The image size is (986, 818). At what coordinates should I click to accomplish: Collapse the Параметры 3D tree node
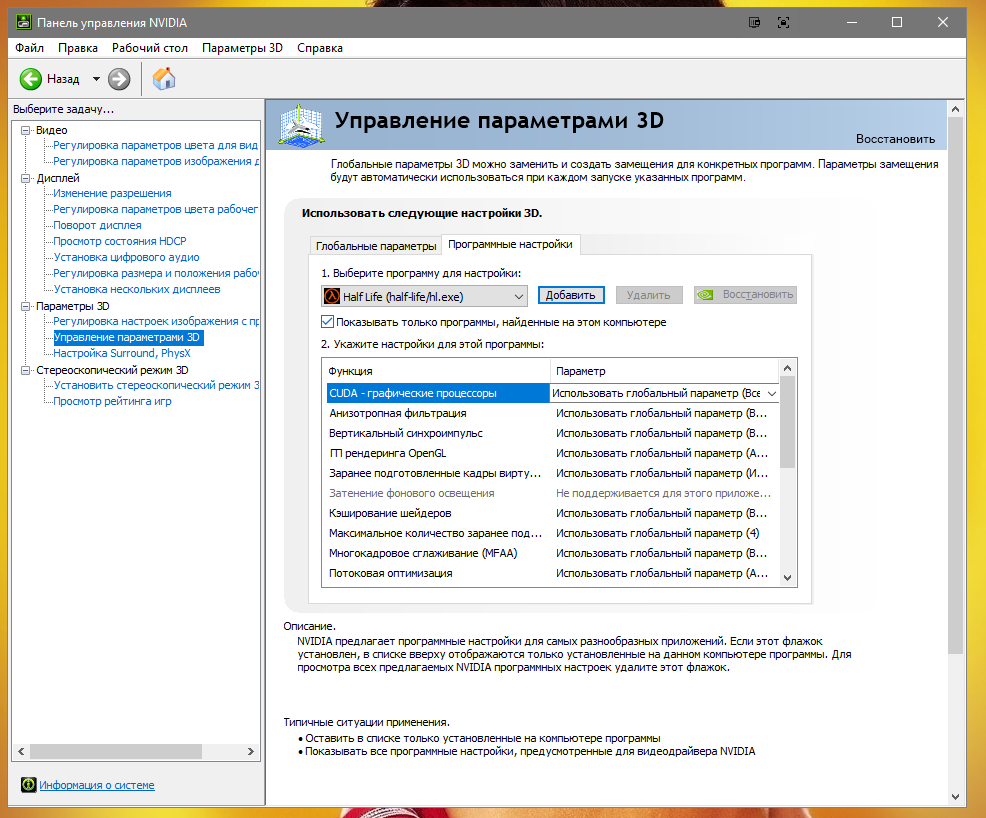point(26,306)
